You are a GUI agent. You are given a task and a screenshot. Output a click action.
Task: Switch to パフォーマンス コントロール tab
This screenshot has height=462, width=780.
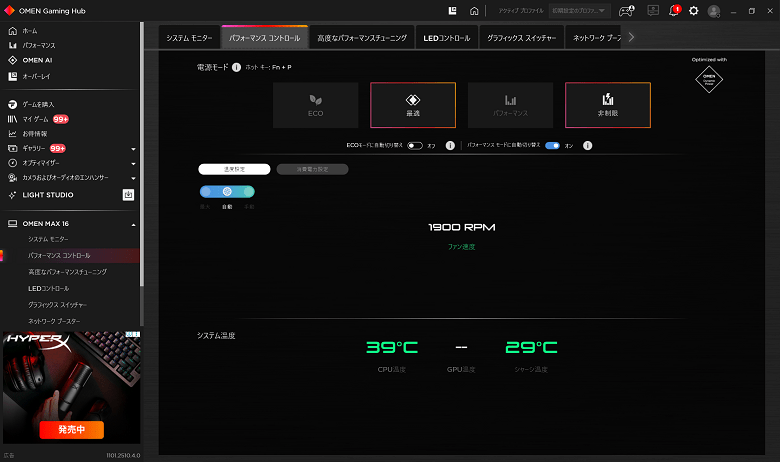pos(265,38)
